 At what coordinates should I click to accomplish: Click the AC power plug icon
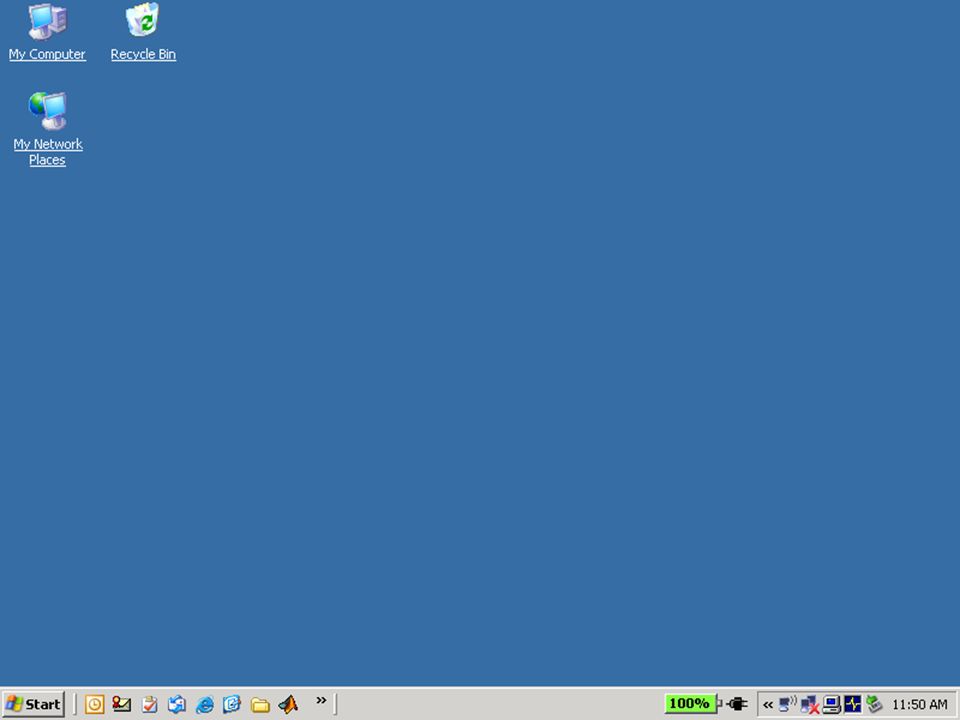(737, 704)
